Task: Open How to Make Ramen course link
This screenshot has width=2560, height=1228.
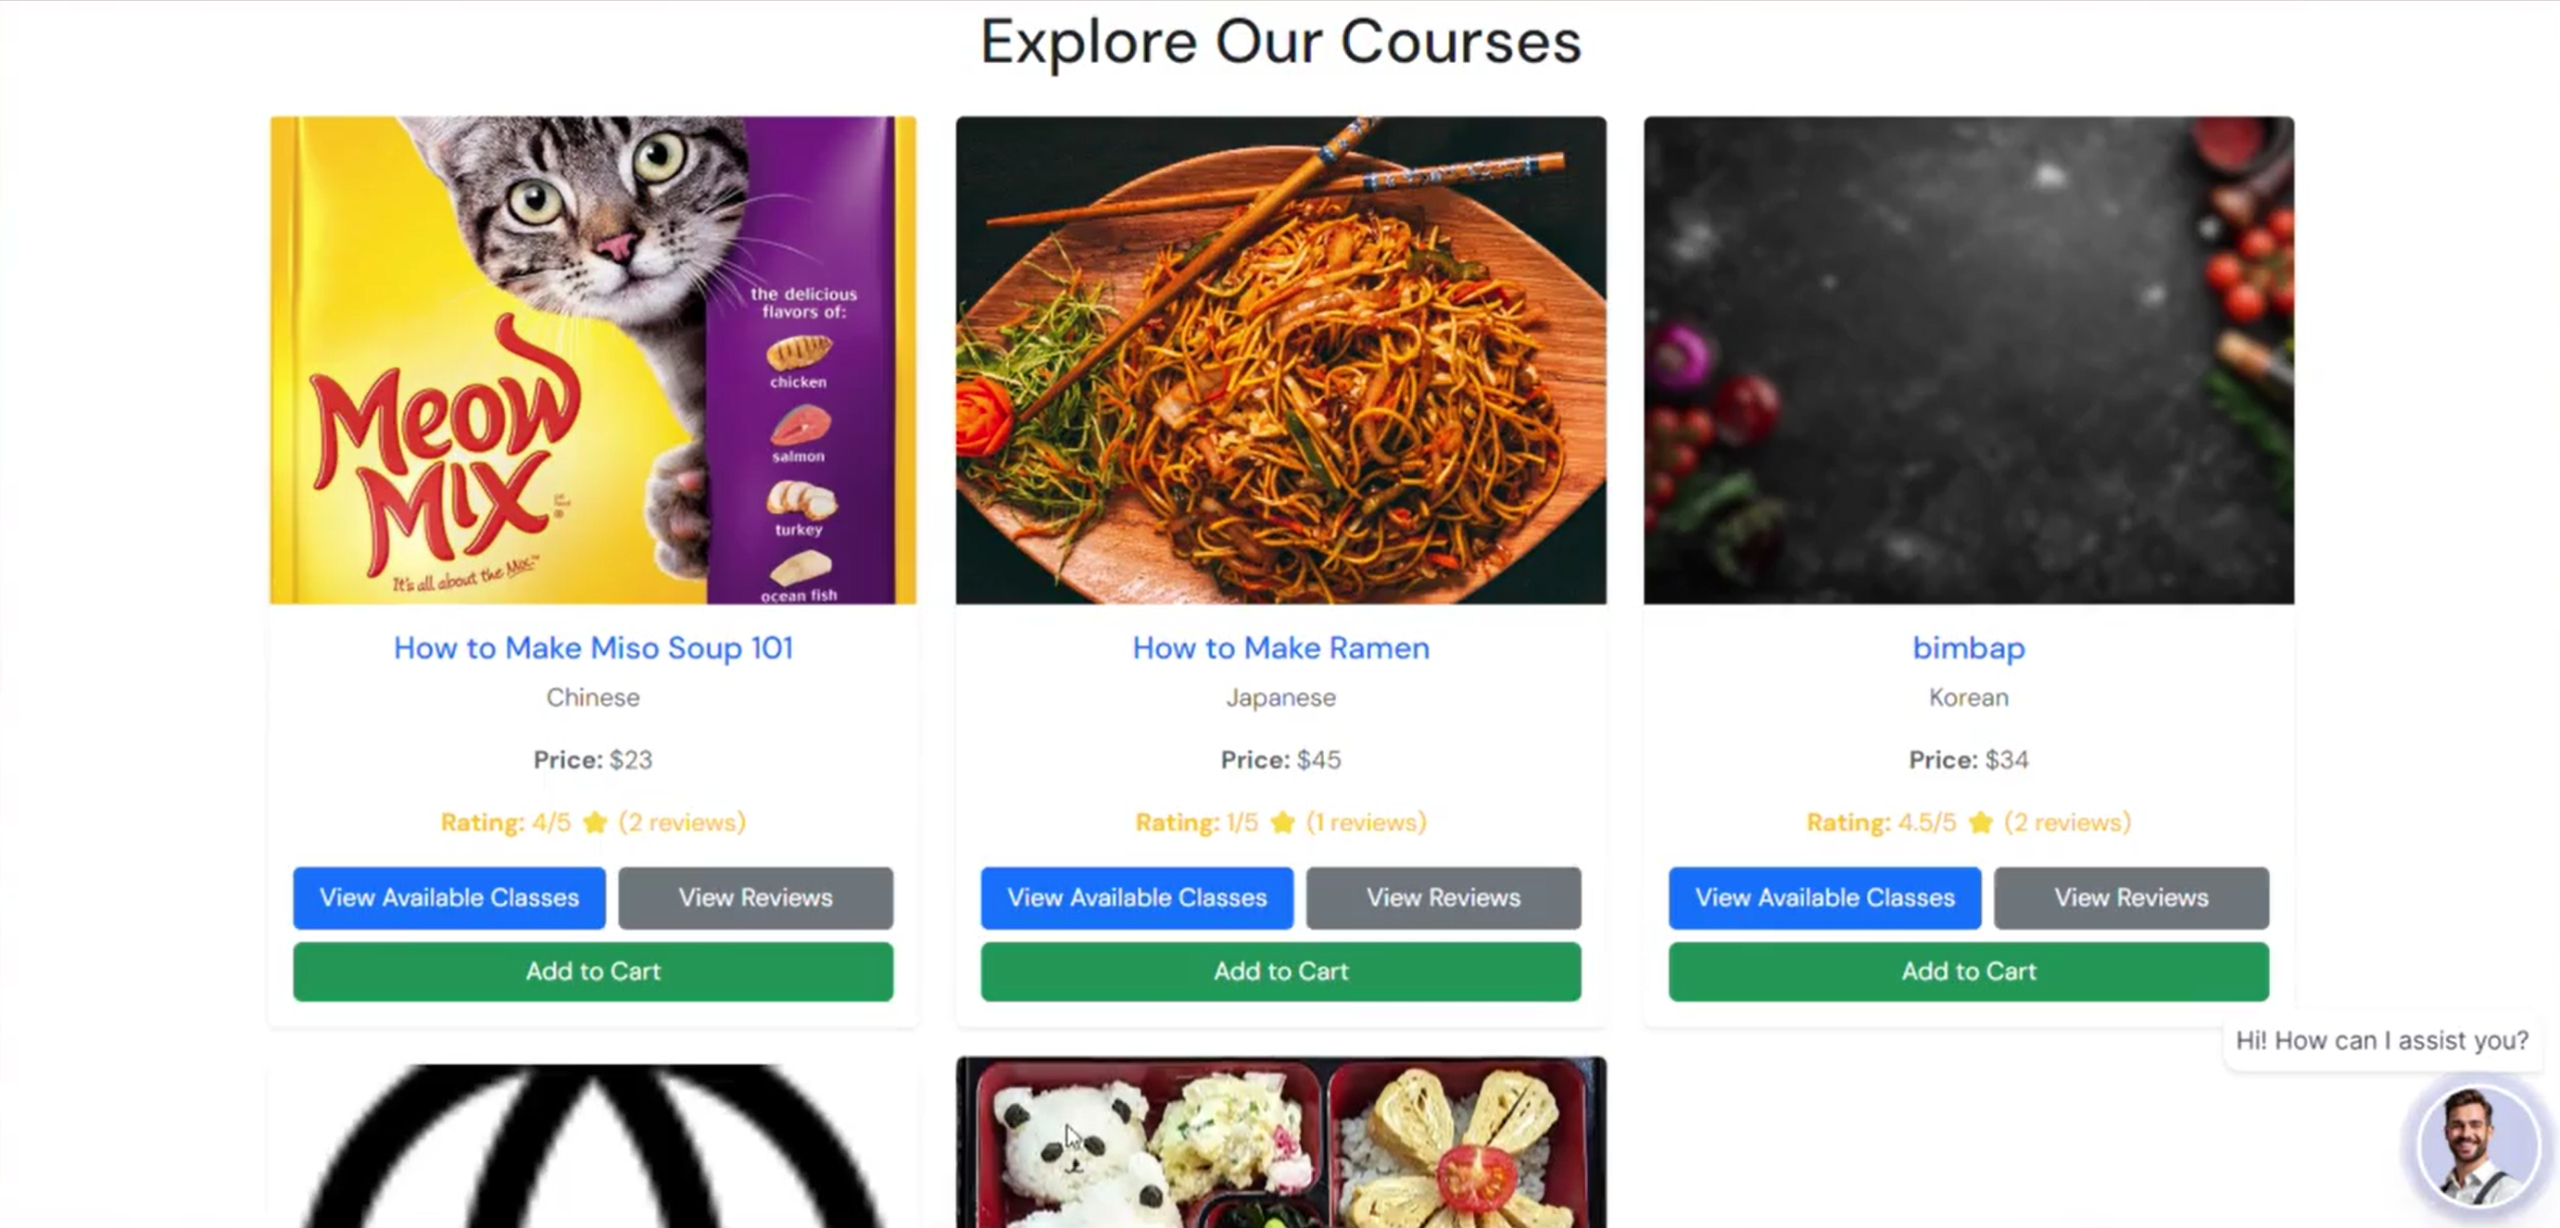Action: click(1281, 648)
